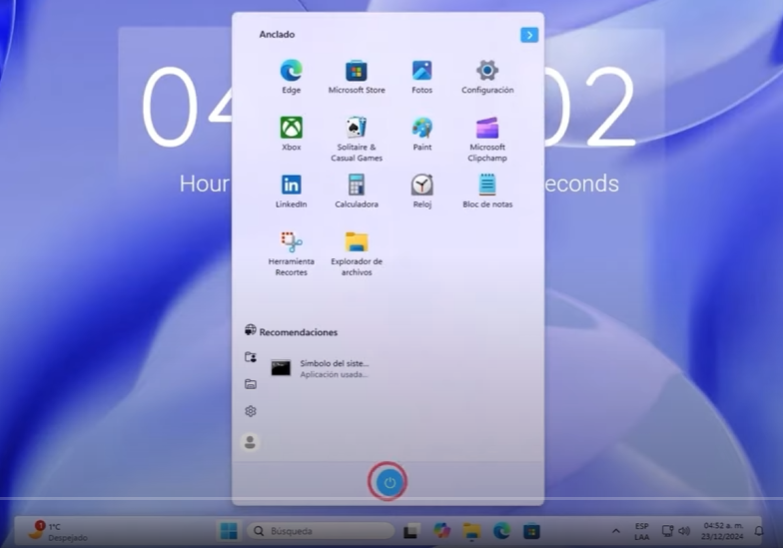
Task: Open the recommended Símbolo del sistema item
Action: click(x=320, y=369)
